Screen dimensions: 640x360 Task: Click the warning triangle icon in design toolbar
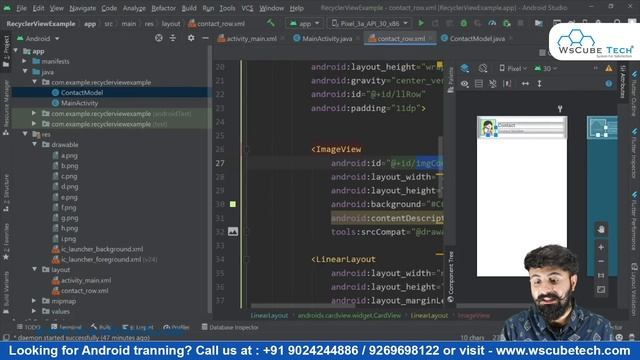tap(609, 68)
